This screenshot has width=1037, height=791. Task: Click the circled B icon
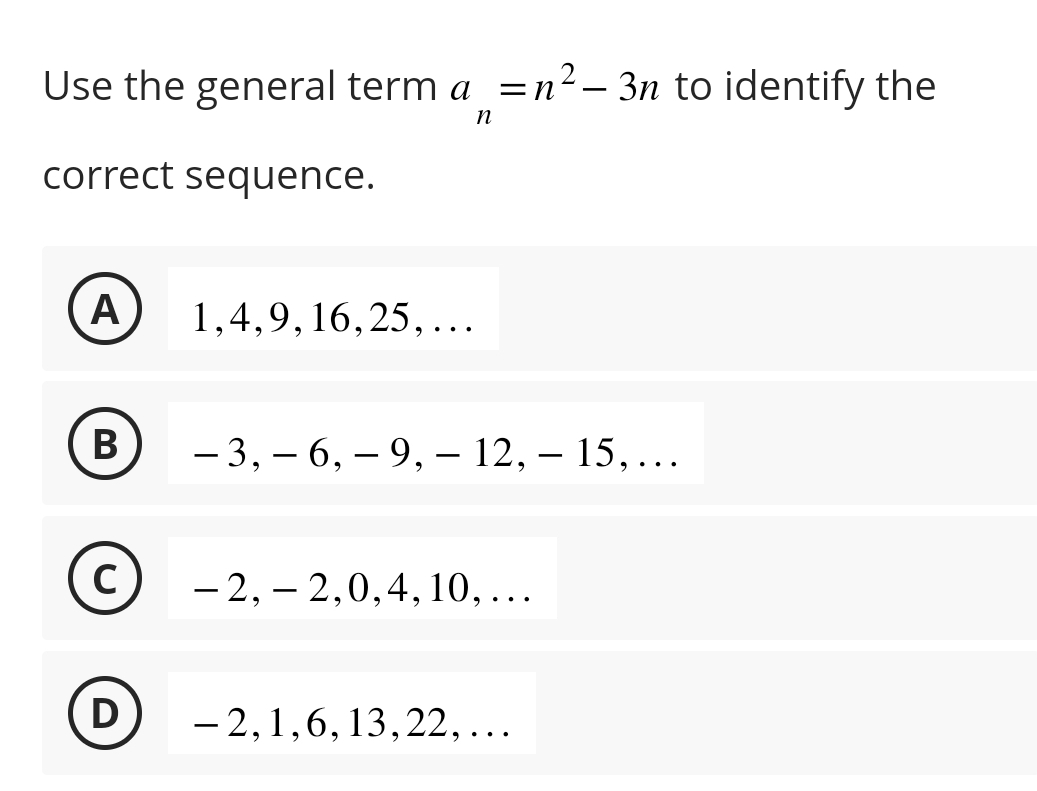[105, 444]
